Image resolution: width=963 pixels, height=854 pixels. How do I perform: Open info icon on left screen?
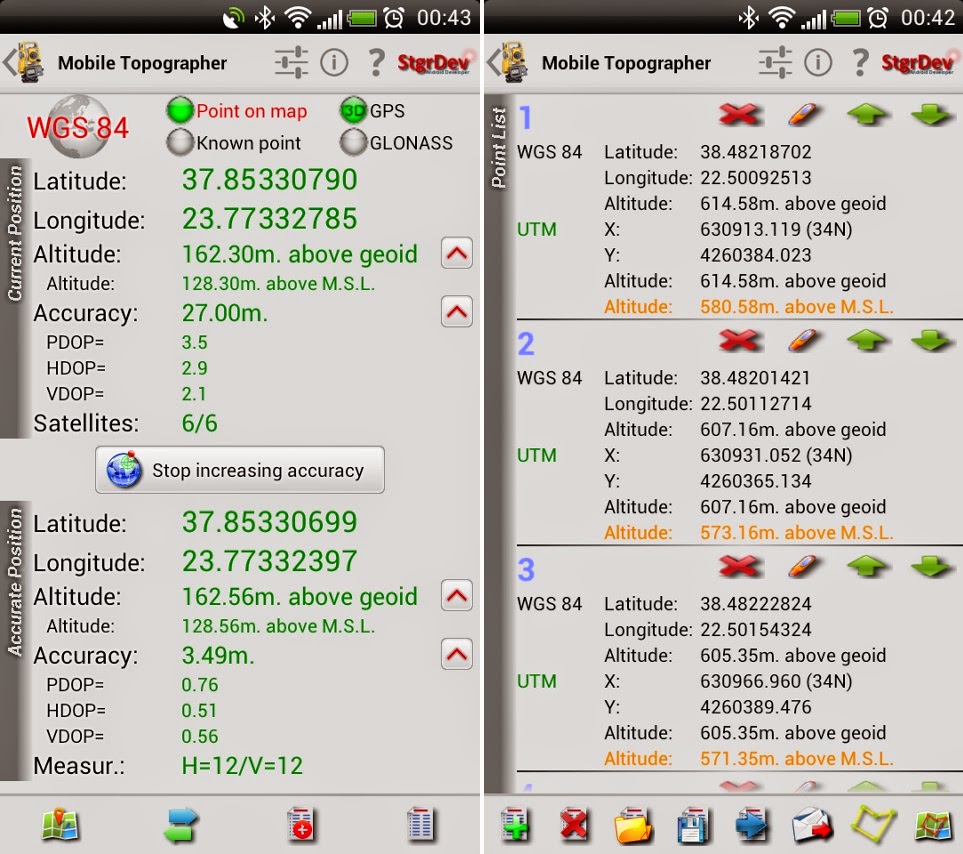point(334,62)
